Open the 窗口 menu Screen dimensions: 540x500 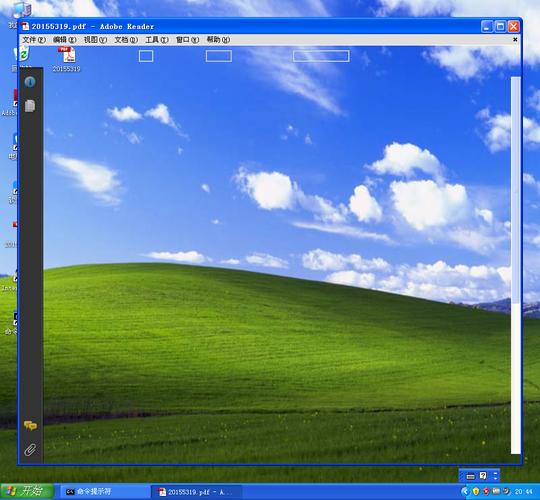(187, 40)
